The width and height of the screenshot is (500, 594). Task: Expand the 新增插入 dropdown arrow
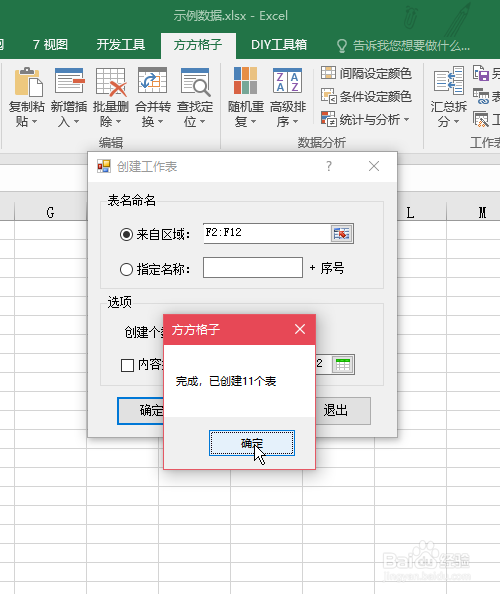(x=76, y=122)
